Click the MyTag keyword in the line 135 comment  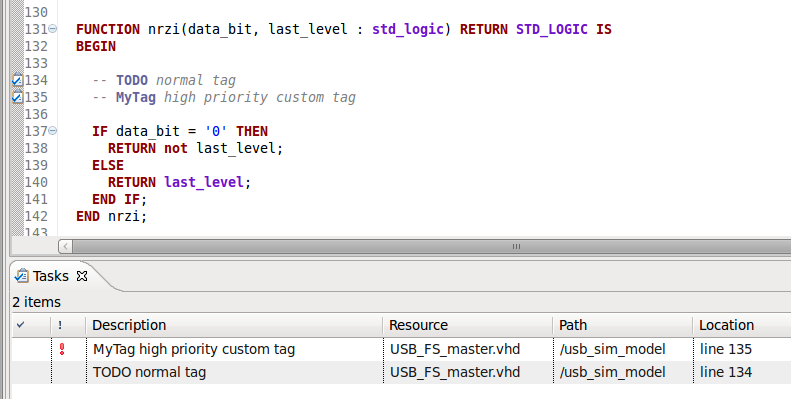click(x=136, y=97)
